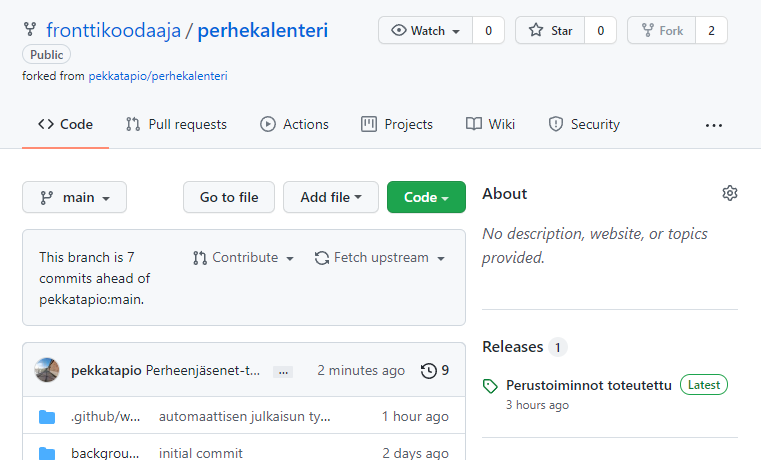The height and width of the screenshot is (460, 761).
Task: Open the forks count 2
Action: (711, 31)
